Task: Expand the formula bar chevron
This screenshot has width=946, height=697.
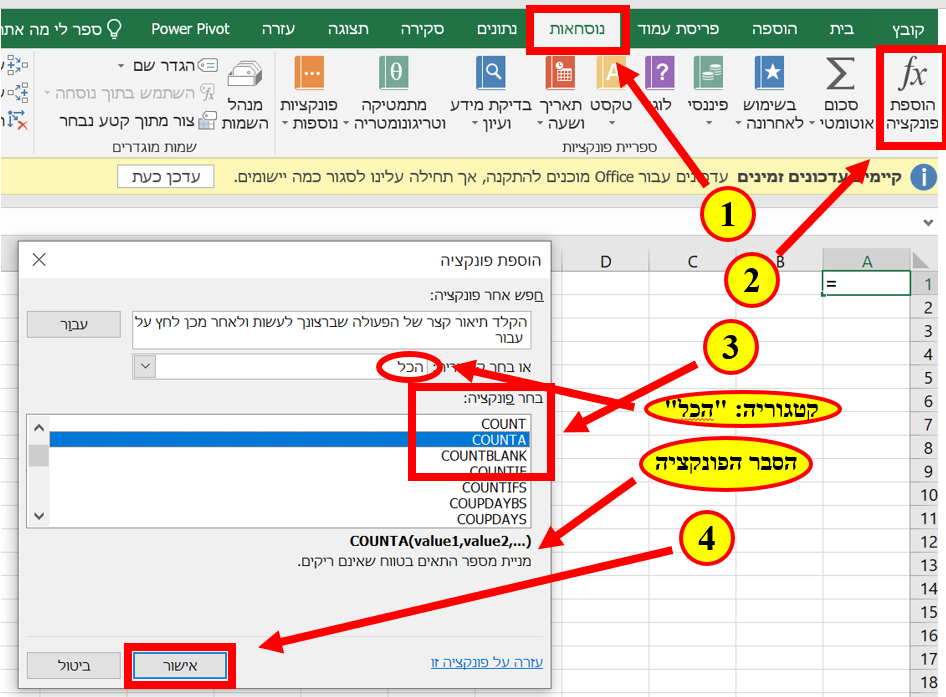Action: coord(928,223)
